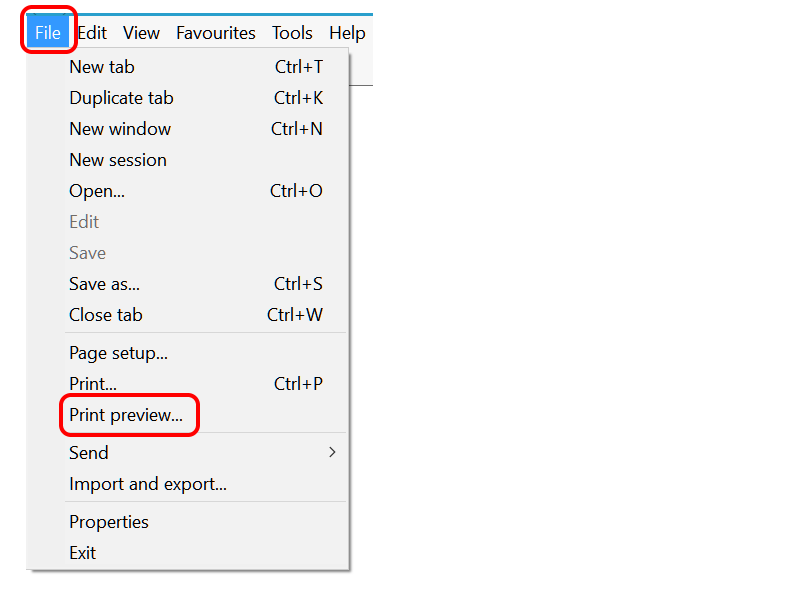Viewport: 800px width, 600px height.
Task: Select New tab from the File menu
Action: point(102,66)
